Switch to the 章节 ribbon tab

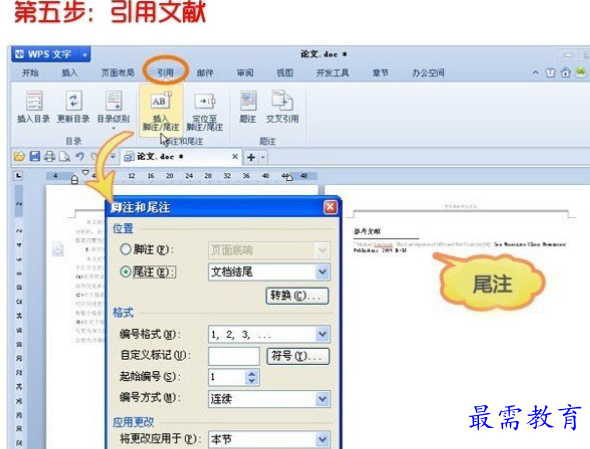pos(380,73)
